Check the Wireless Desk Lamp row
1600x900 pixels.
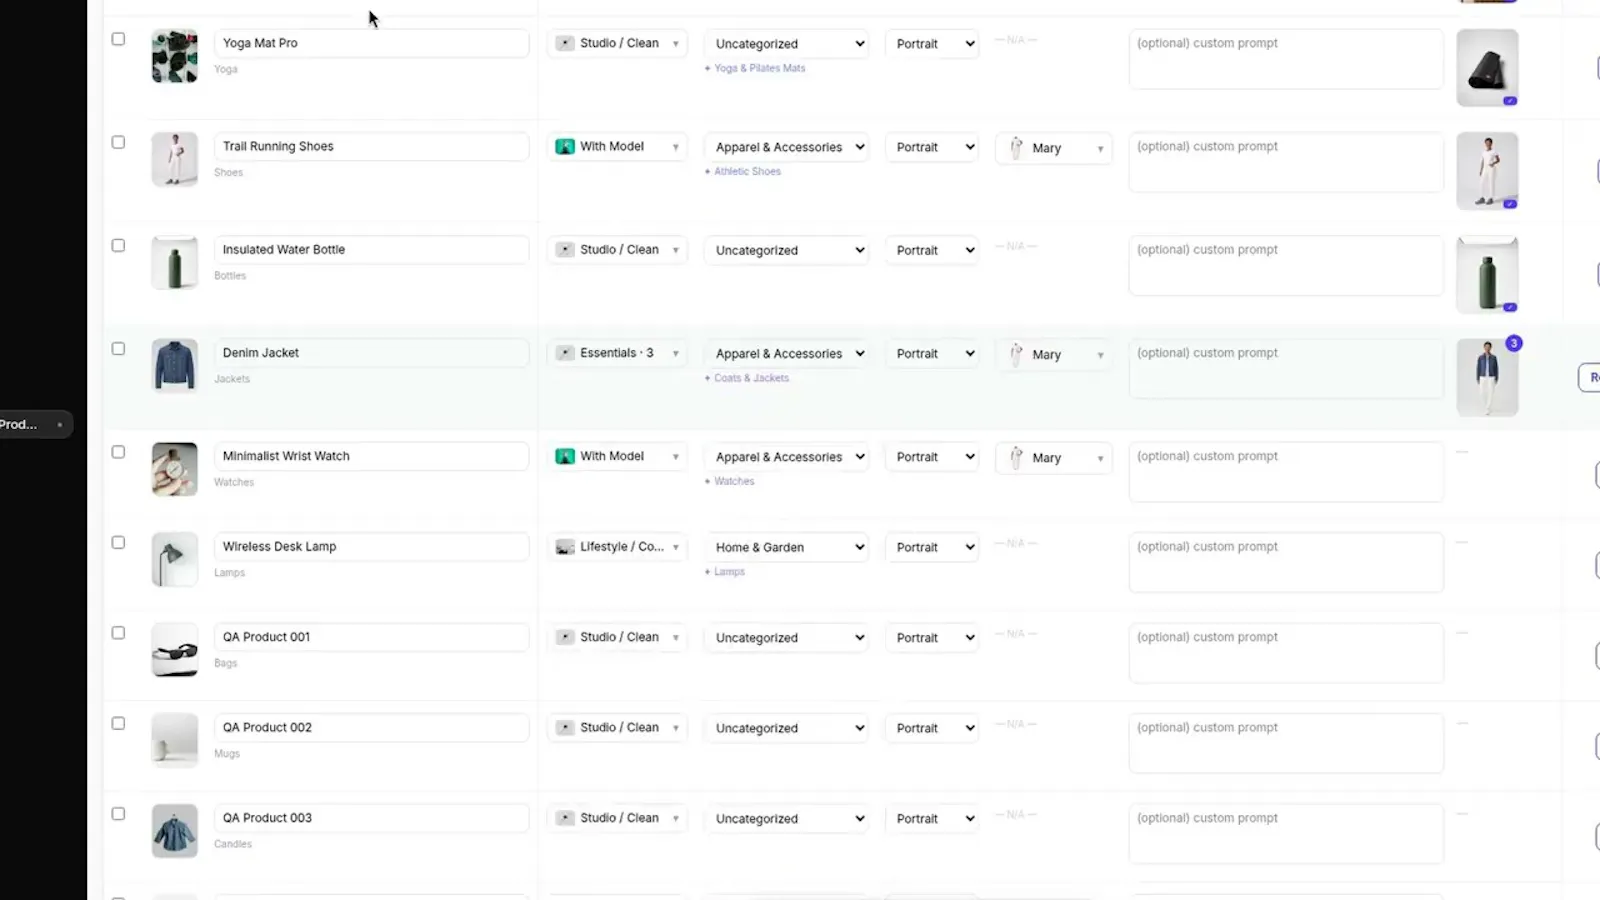pos(118,542)
